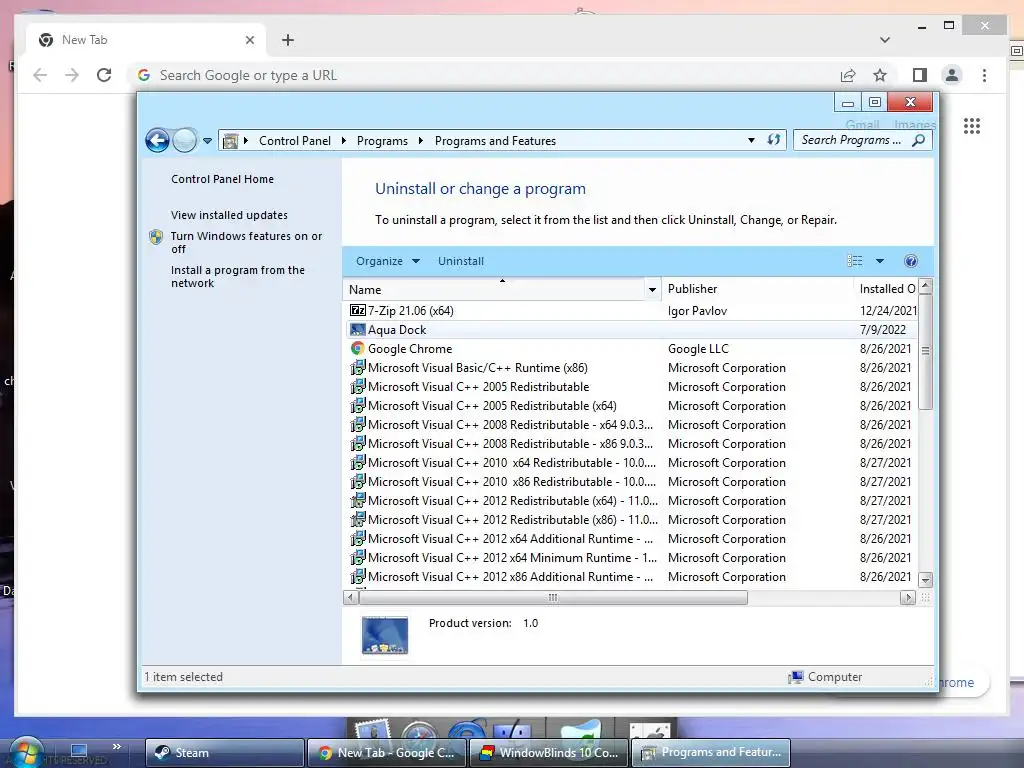Image resolution: width=1024 pixels, height=768 pixels.
Task: Click Chrome's back arrow button
Action: [x=40, y=75]
